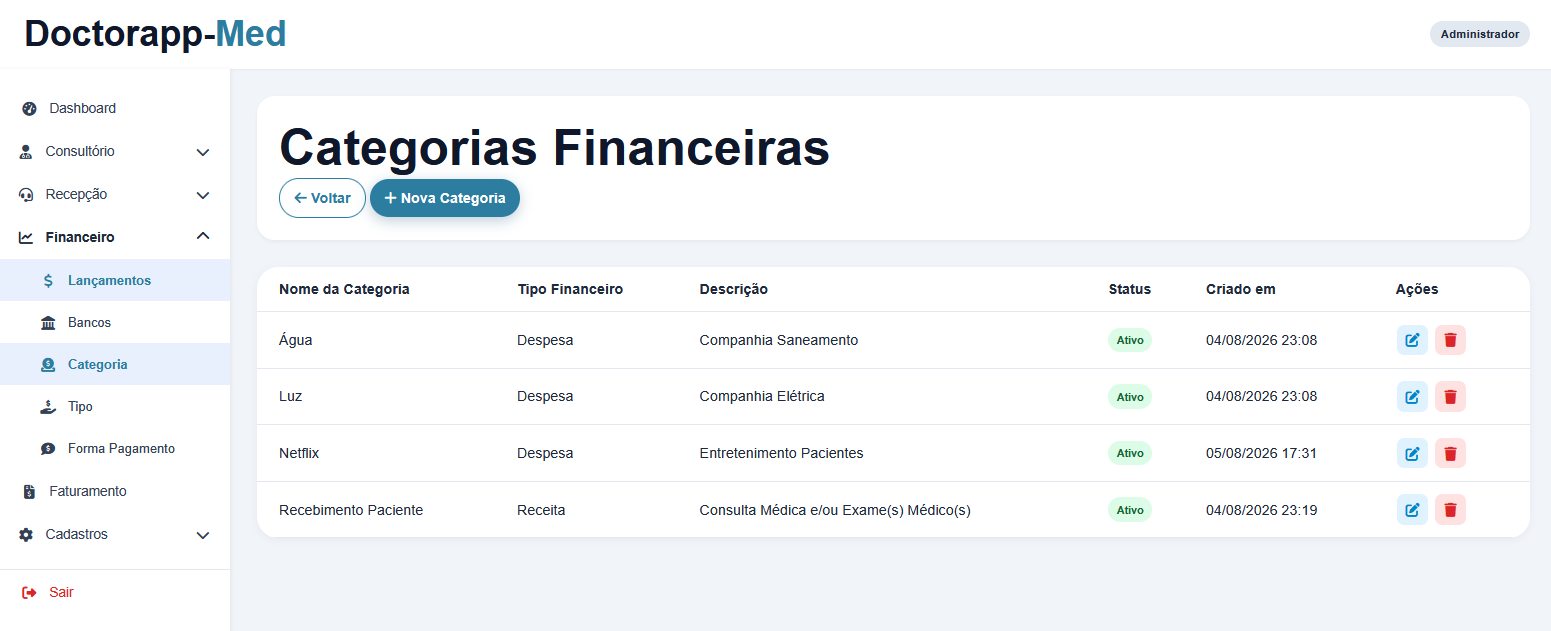
Task: Click the Nome da Categoria column header
Action: (x=344, y=289)
